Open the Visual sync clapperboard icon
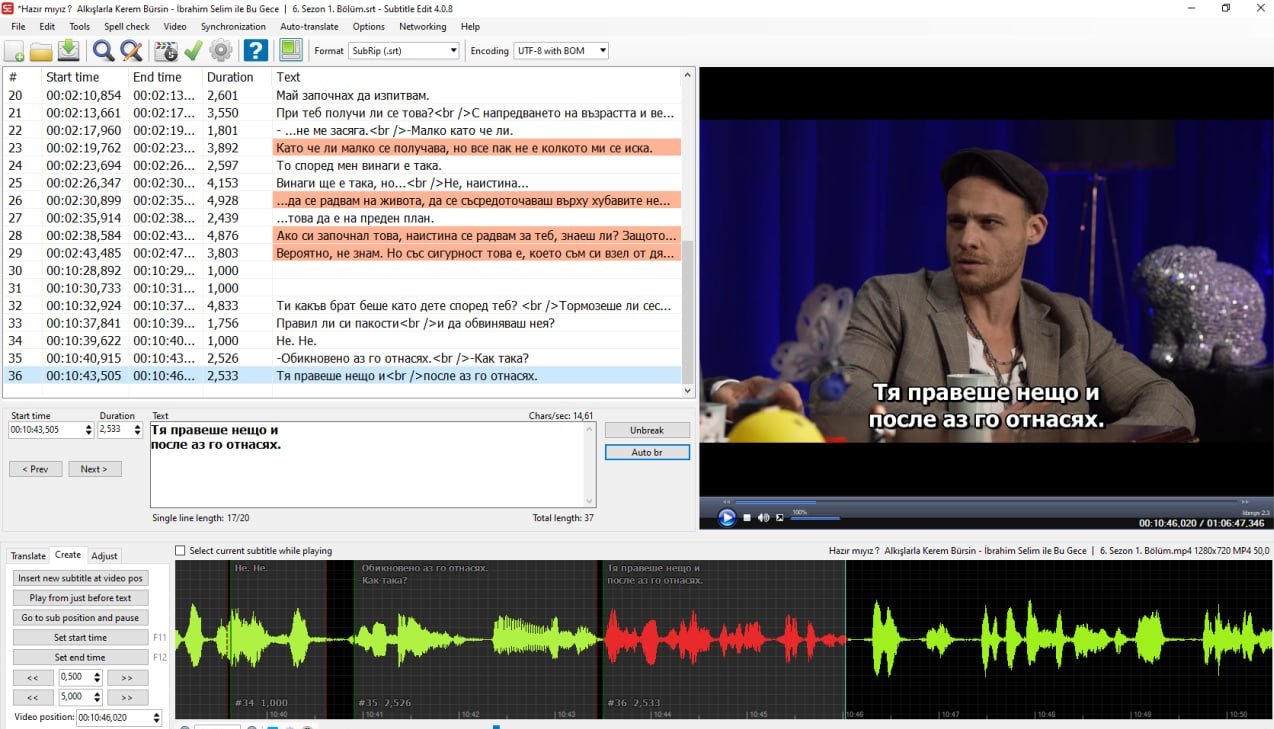Image resolution: width=1274 pixels, height=729 pixels. tap(166, 51)
